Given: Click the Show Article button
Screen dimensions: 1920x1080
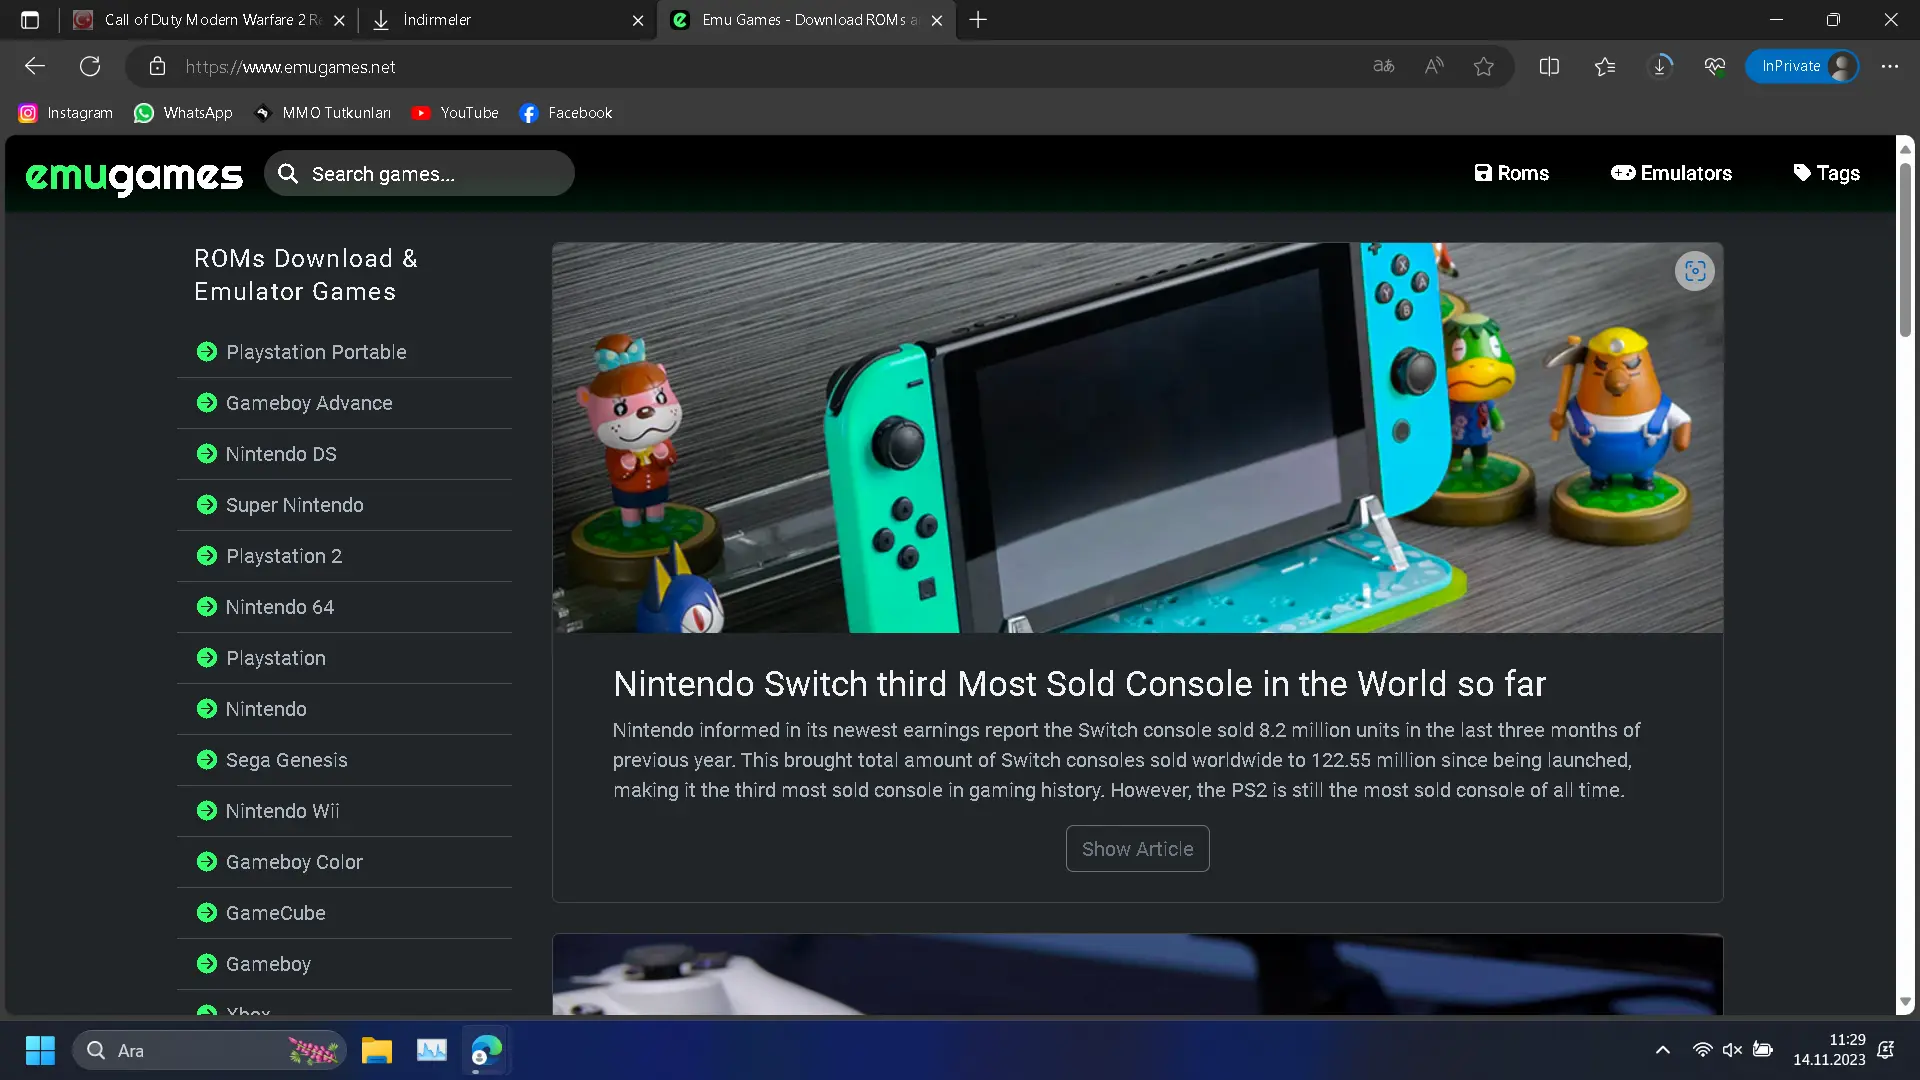Looking at the screenshot, I should [x=1137, y=849].
